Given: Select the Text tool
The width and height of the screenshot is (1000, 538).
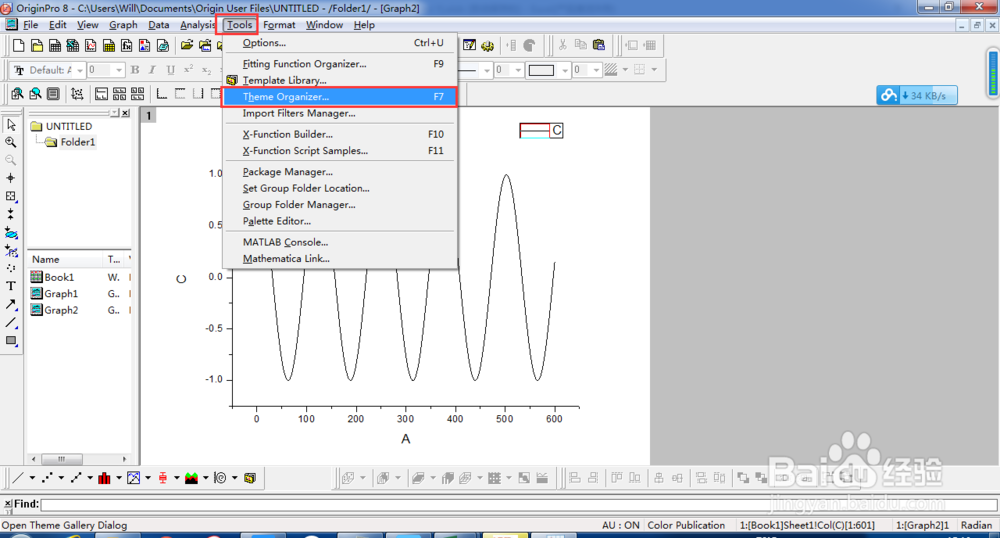Looking at the screenshot, I should coord(11,286).
